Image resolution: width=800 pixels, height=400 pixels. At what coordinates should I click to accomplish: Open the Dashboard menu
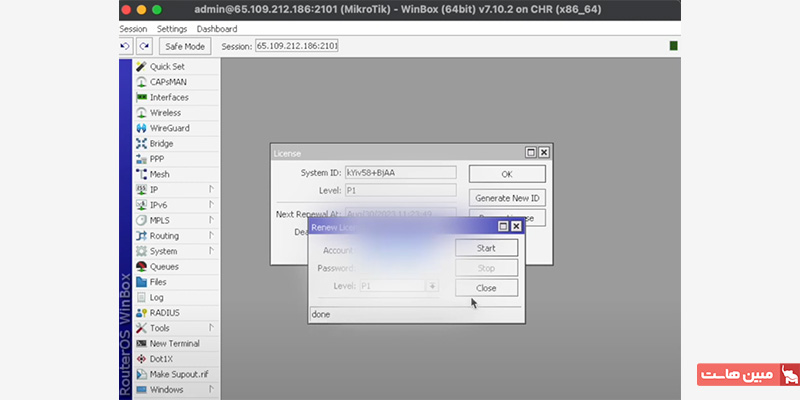coord(217,29)
